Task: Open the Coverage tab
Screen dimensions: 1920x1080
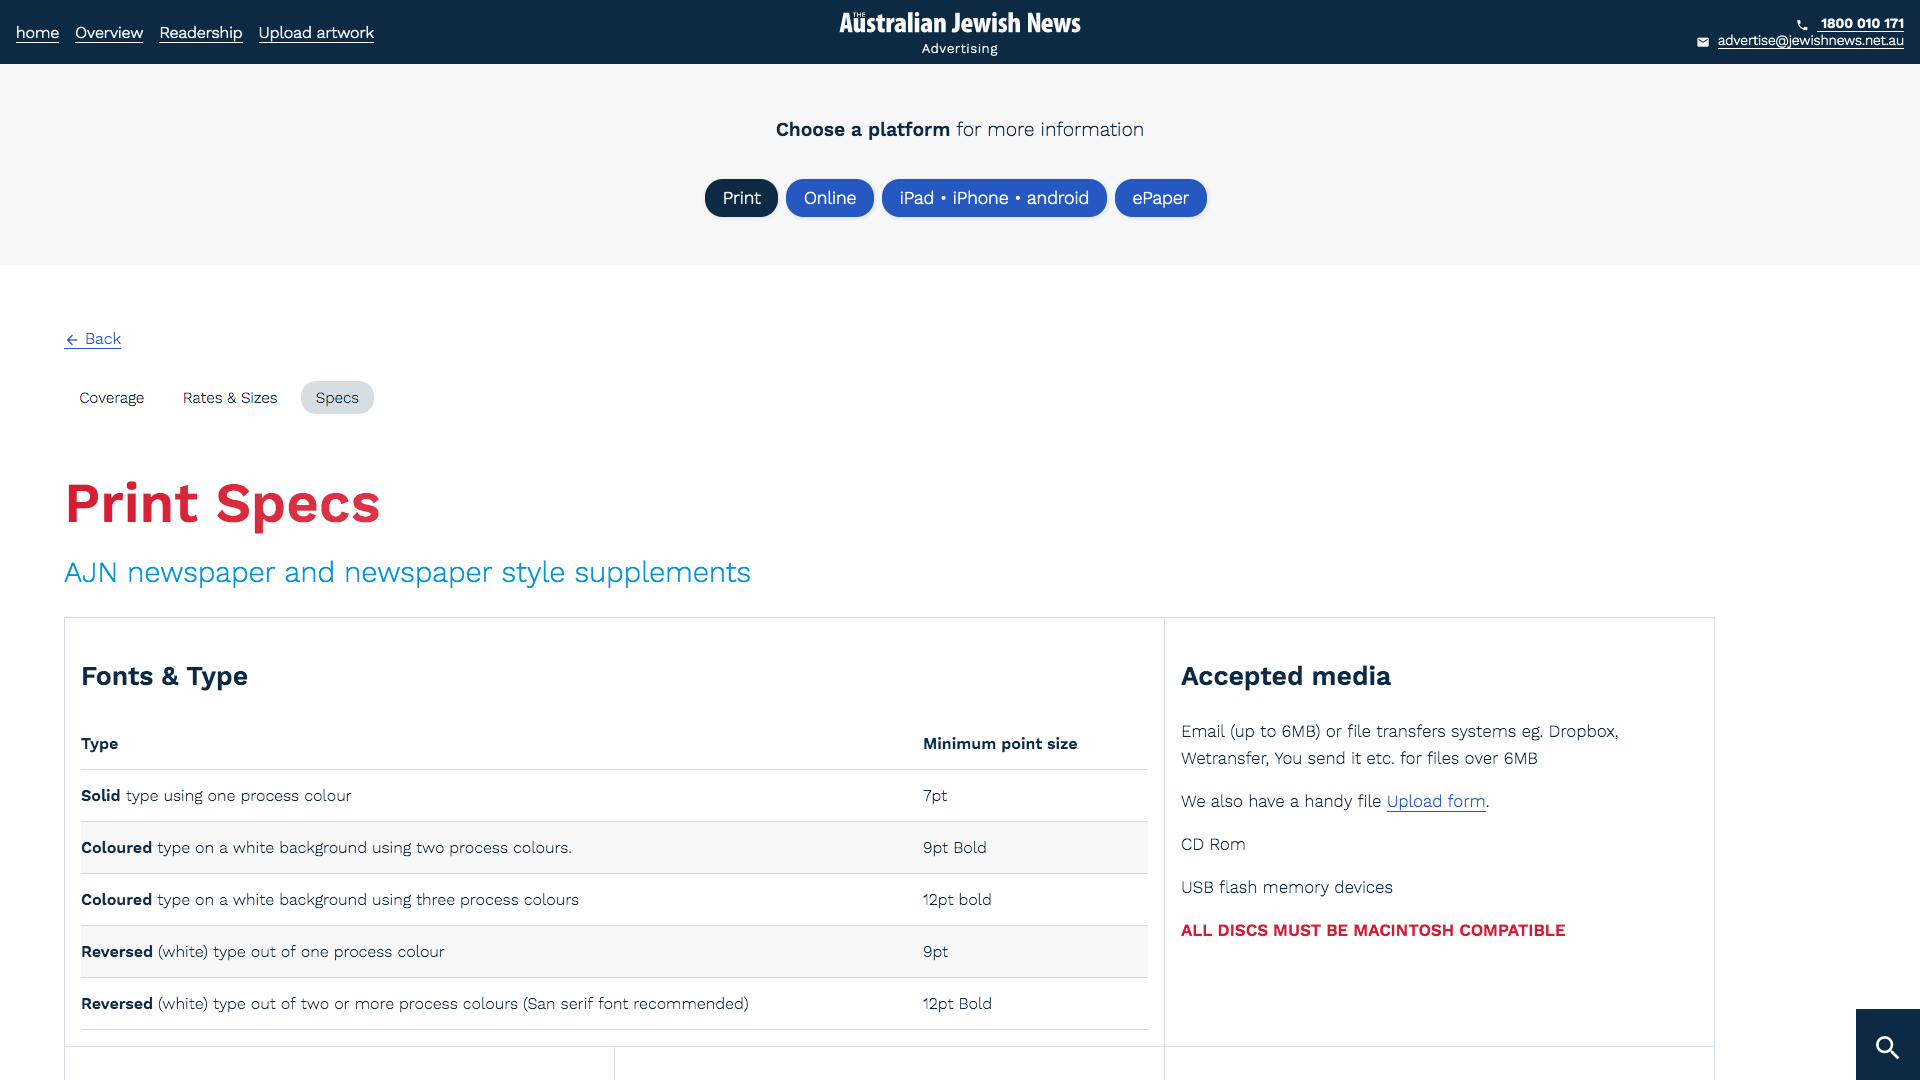Action: [112, 398]
